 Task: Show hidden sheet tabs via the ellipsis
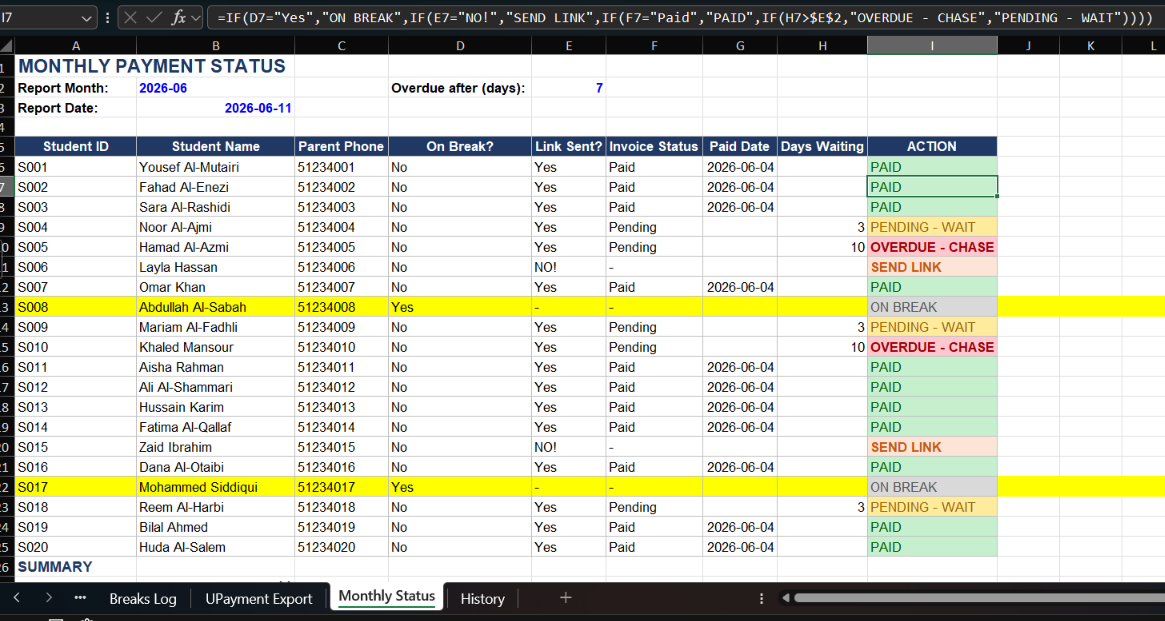(80, 598)
